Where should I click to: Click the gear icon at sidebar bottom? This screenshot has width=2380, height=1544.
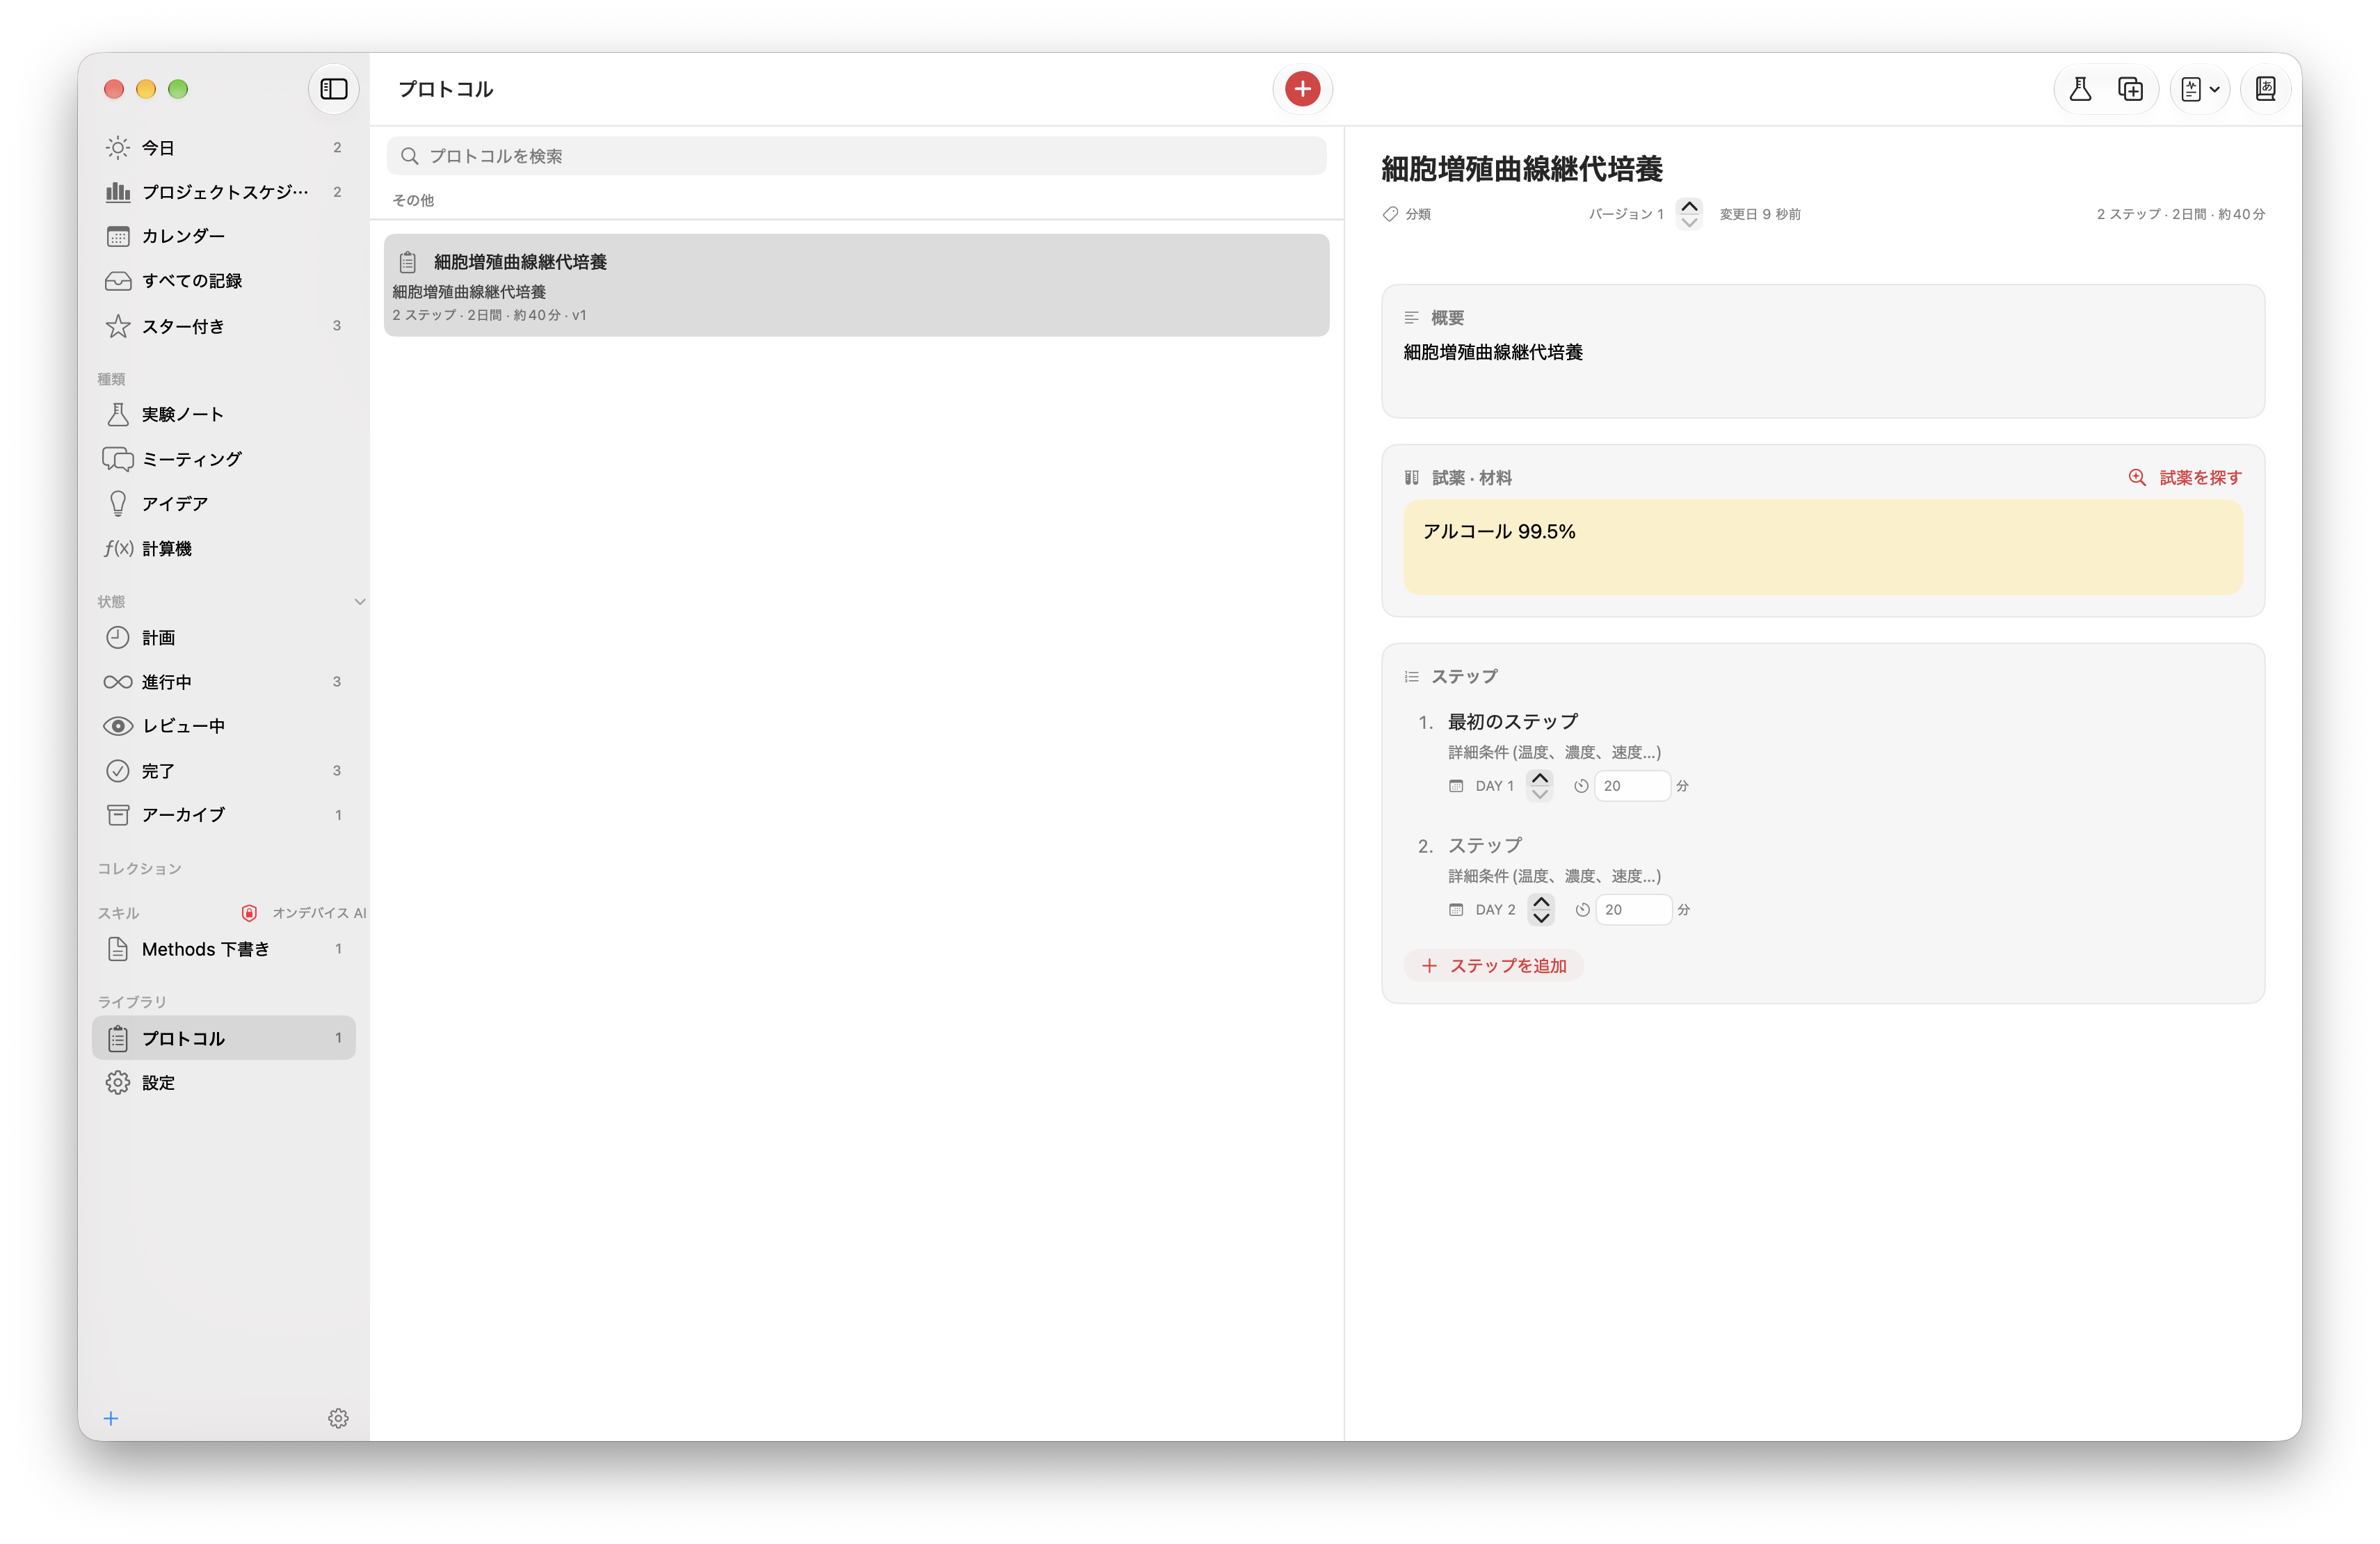tap(338, 1418)
